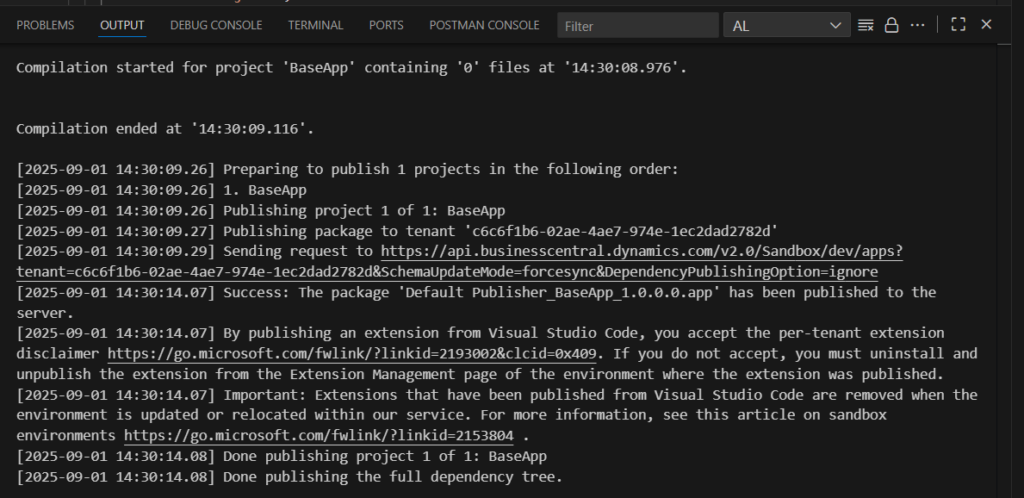
Task: Toggle output auto-scroll lock
Action: [891, 25]
